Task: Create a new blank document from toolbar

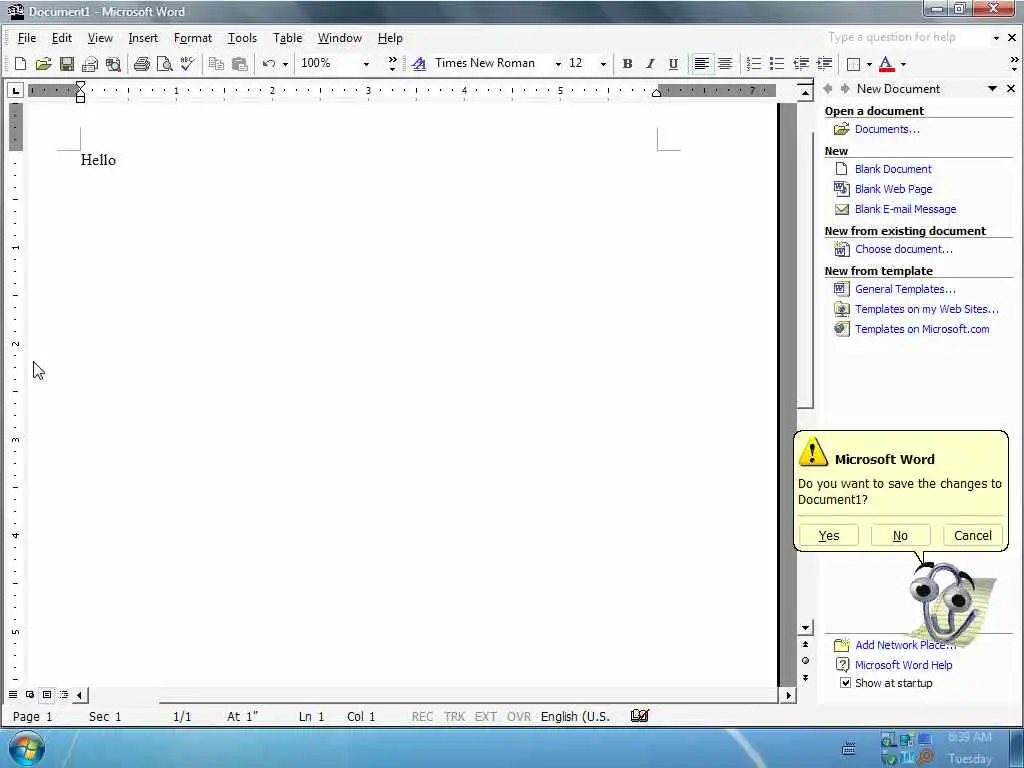Action: click(x=20, y=63)
